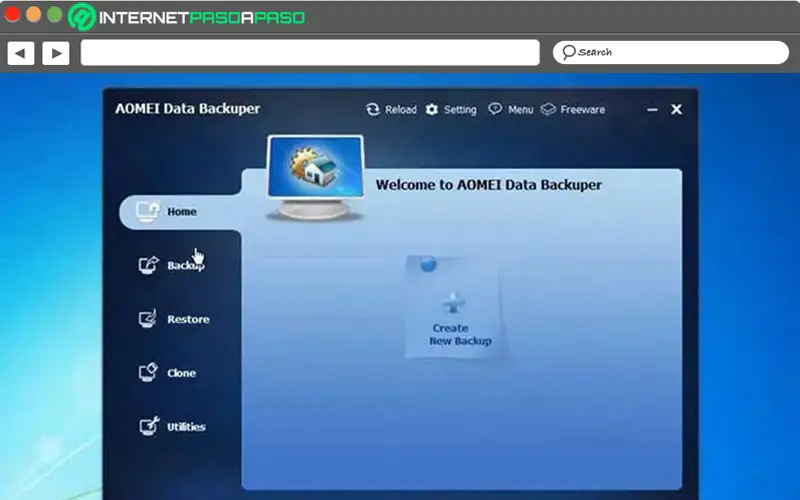Go back with browser left arrow button
This screenshot has height=500, width=800.
[20, 53]
